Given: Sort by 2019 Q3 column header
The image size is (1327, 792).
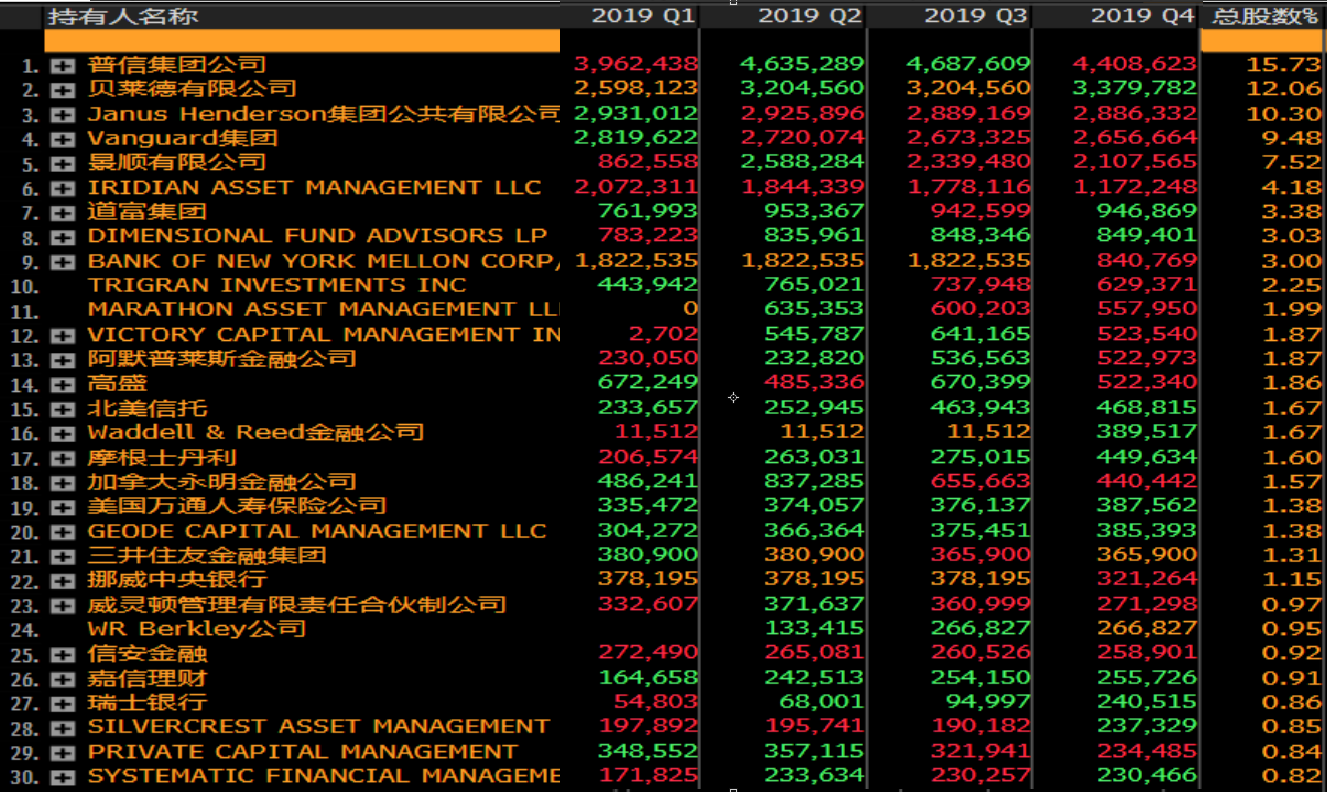Looking at the screenshot, I should pos(976,16).
